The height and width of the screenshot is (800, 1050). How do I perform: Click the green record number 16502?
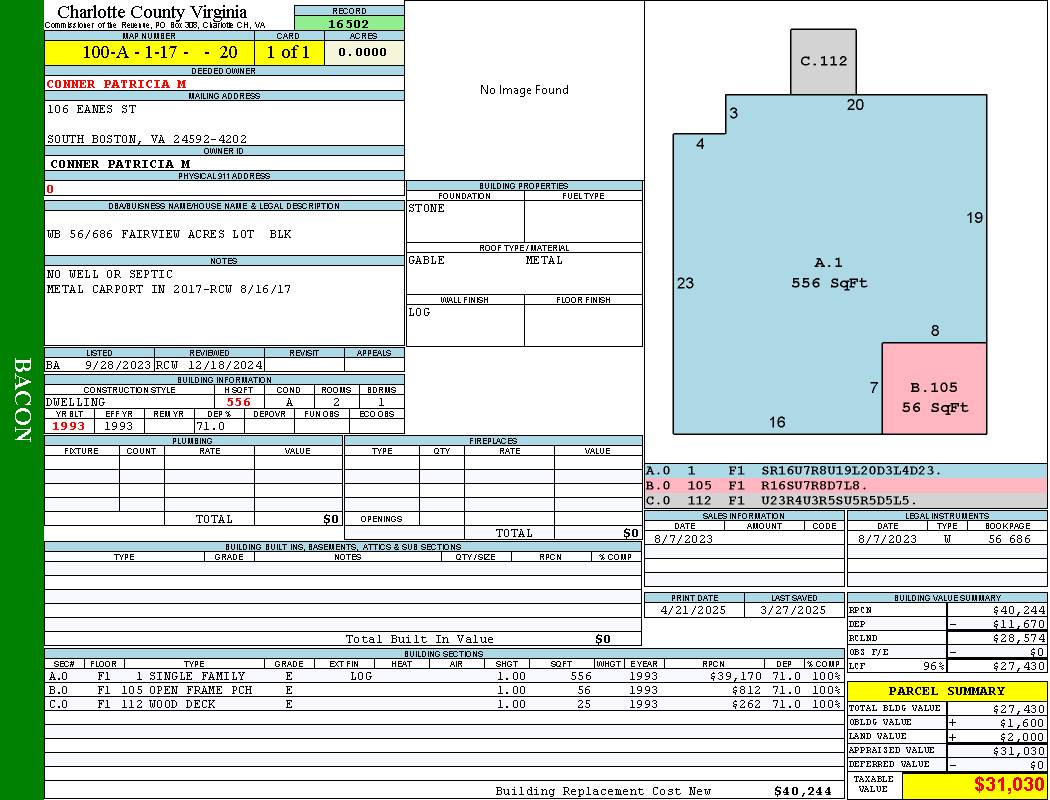349,24
